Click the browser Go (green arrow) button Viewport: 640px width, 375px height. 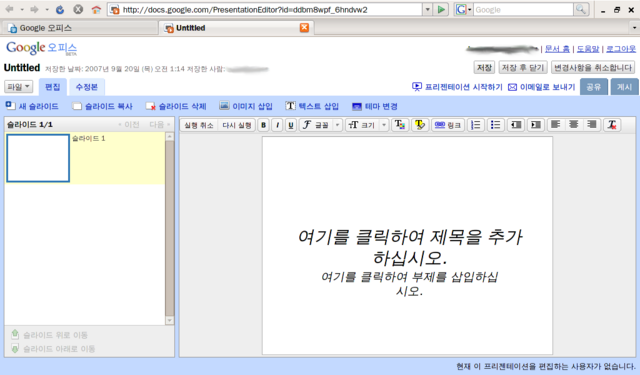coord(441,9)
